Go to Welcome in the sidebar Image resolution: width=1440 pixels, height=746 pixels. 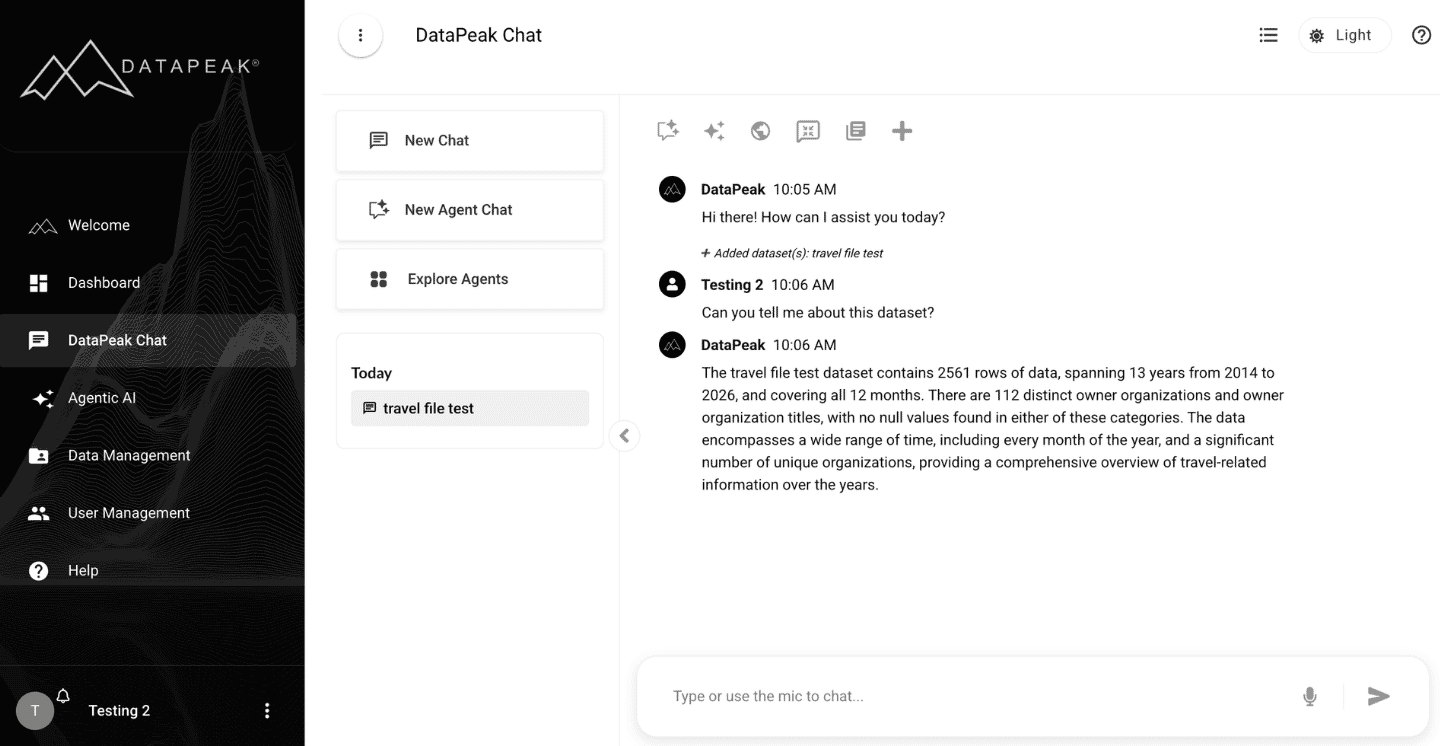click(x=148, y=226)
